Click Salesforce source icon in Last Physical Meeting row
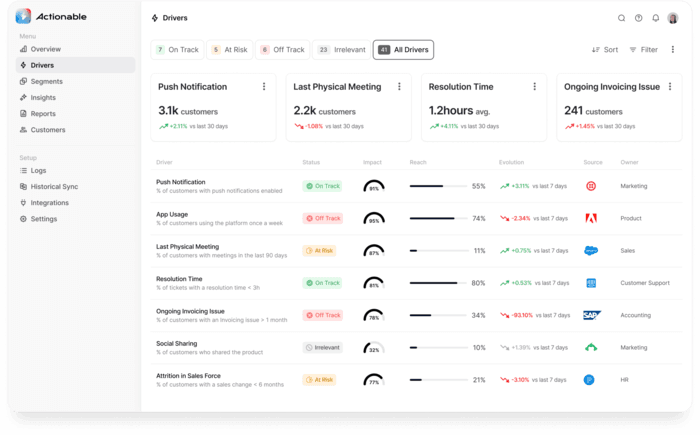 click(x=591, y=251)
